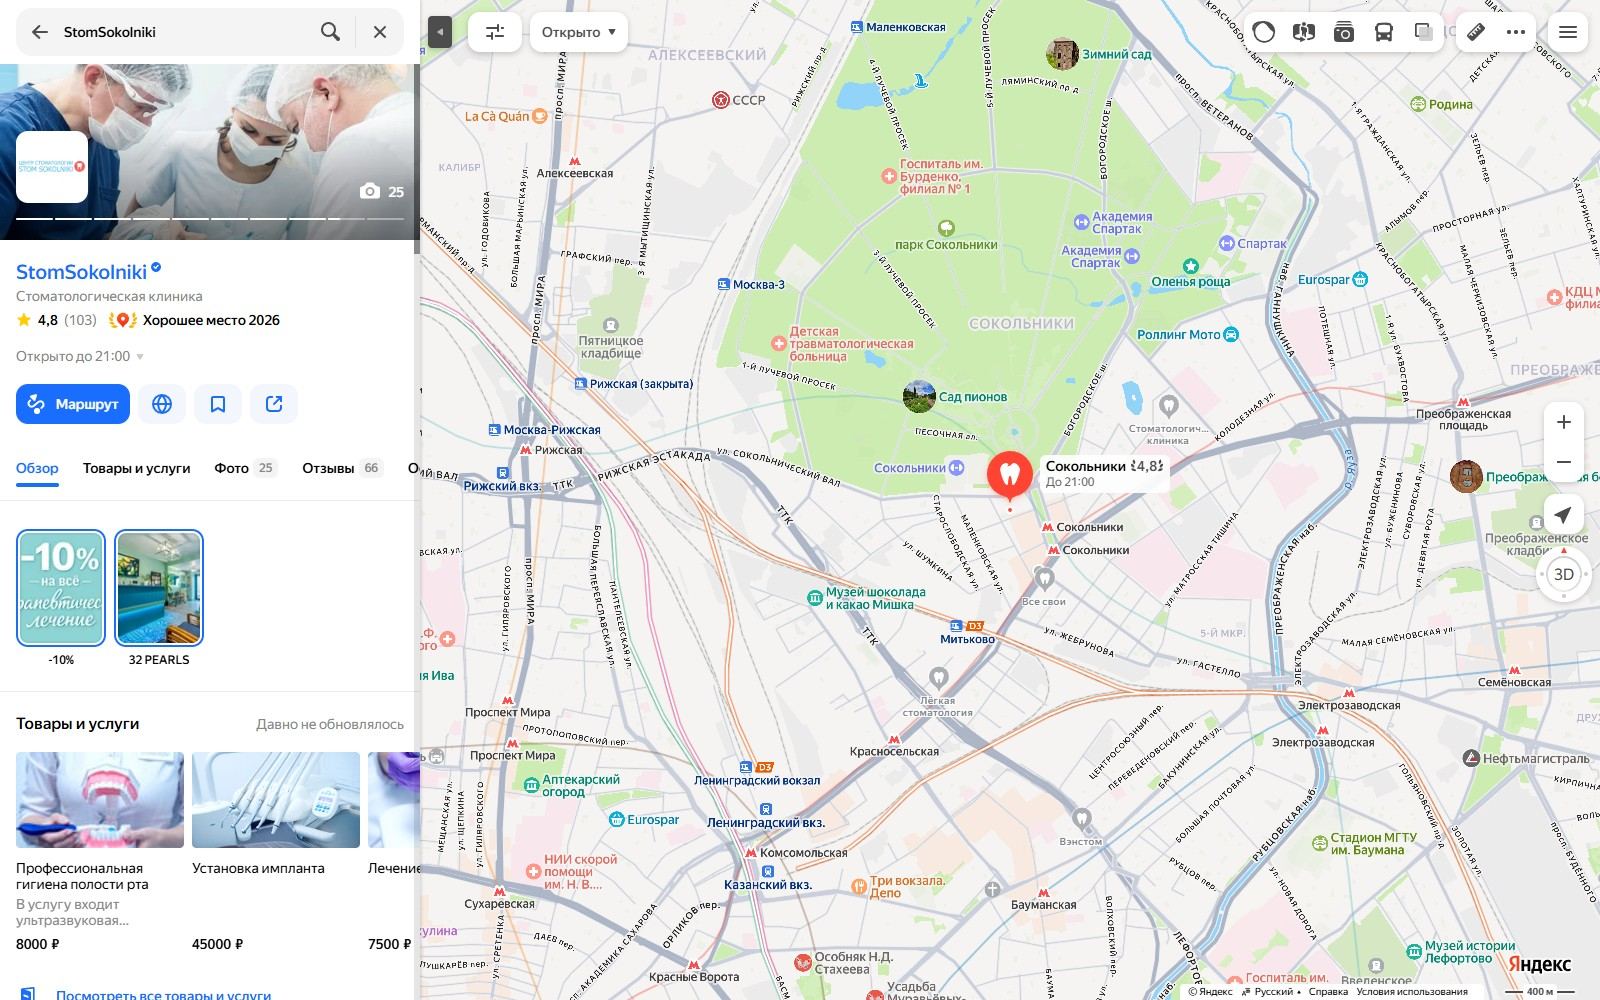Viewport: 1600px width, 1000px height.
Task: Open the more tools ellipsis menu
Action: tap(1516, 32)
